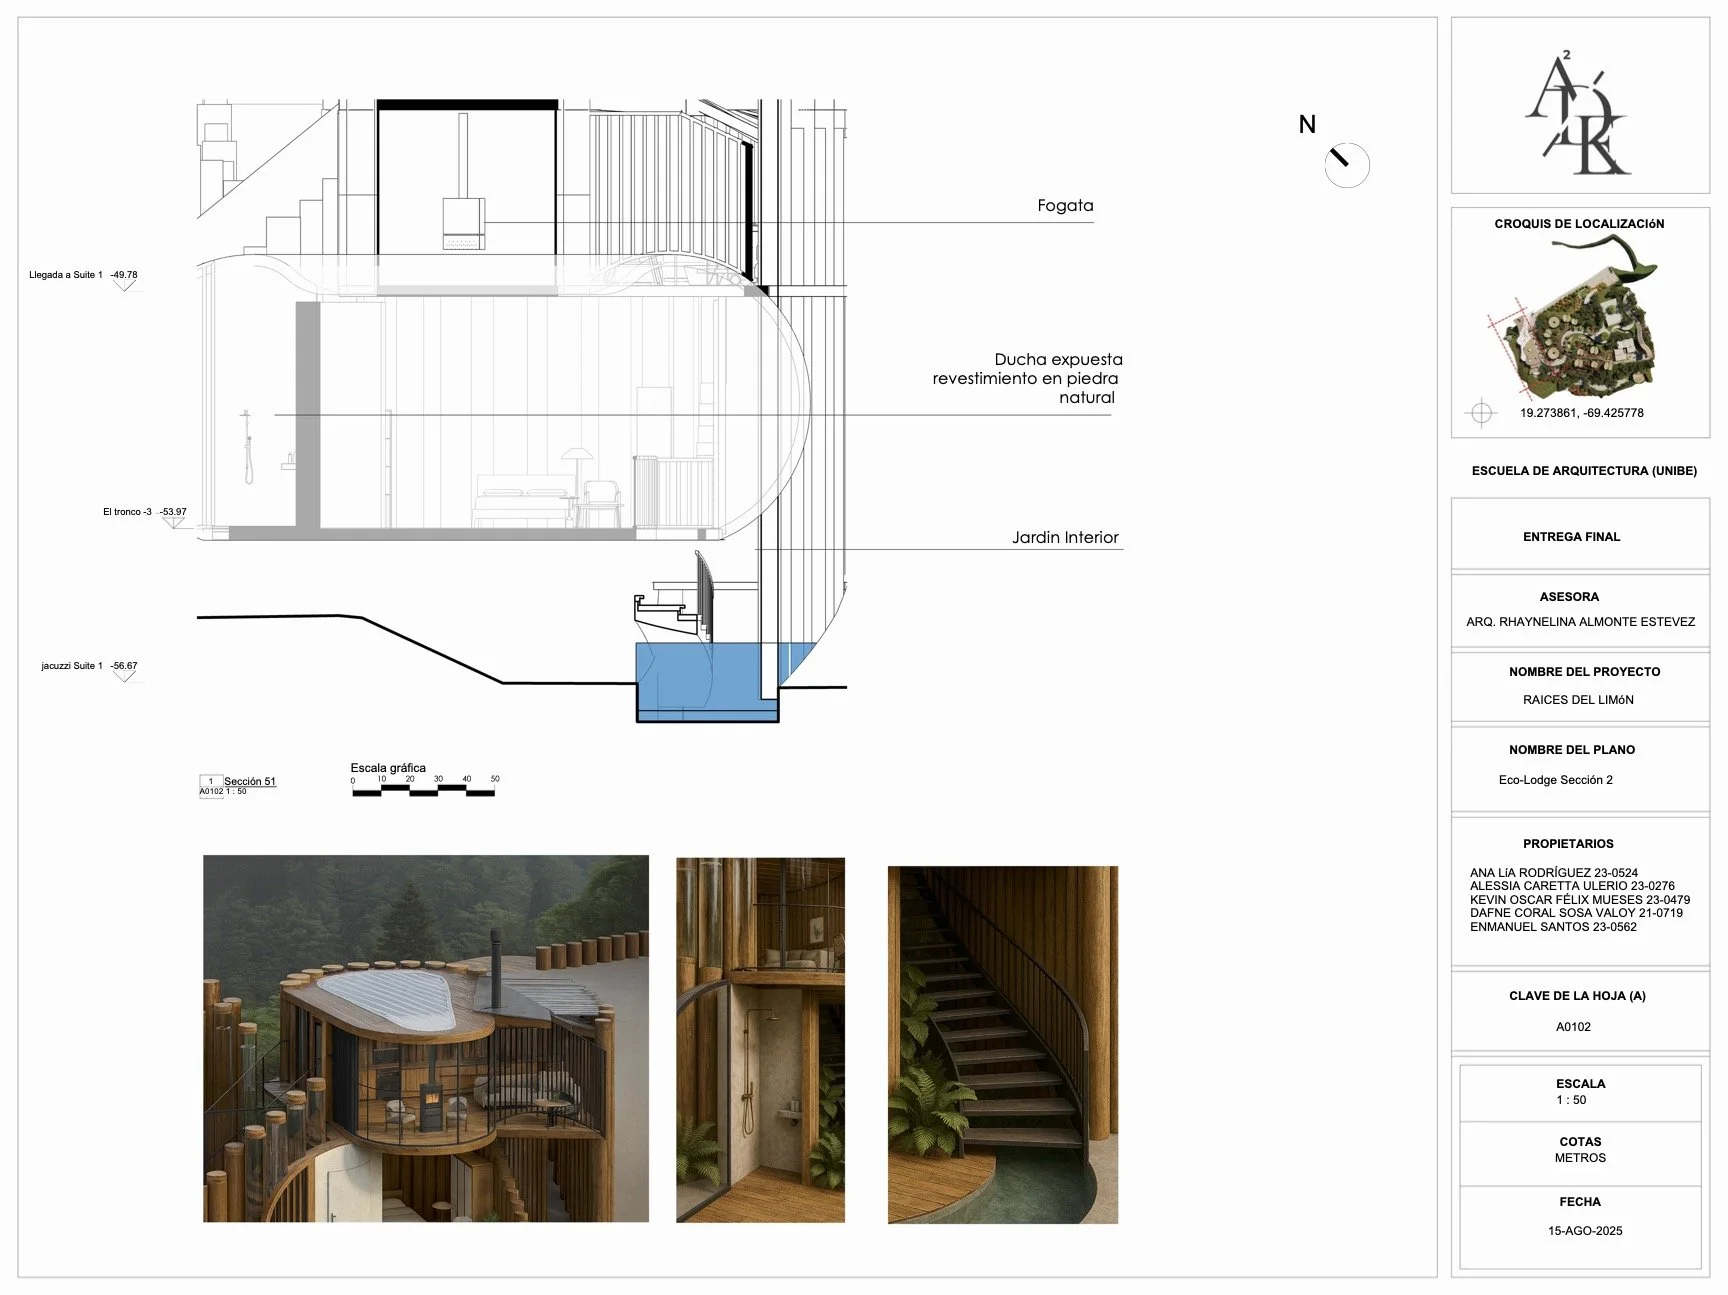Click the spiral staircase render image
This screenshot has width=1728, height=1295.
[x=1003, y=1044]
